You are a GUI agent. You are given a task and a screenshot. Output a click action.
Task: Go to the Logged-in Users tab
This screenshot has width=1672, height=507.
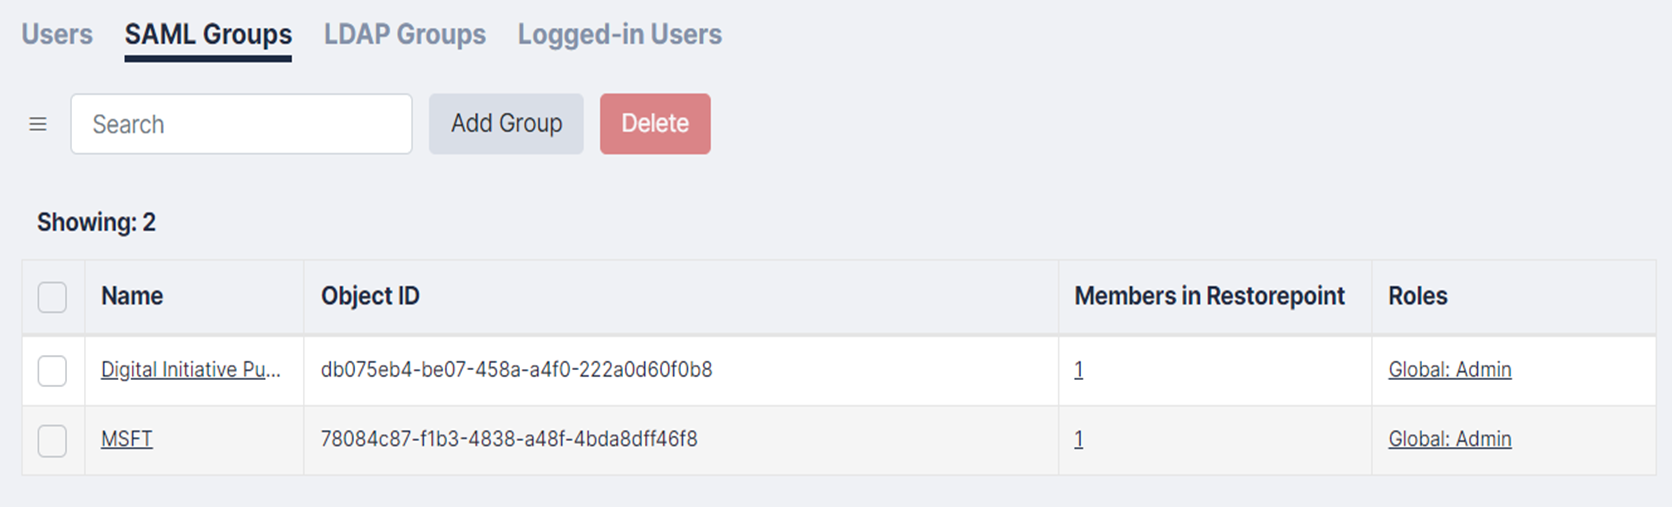[619, 34]
